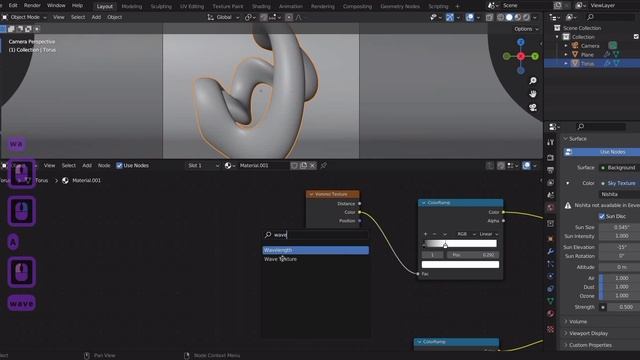
Task: Expand the Volume panel
Action: pos(578,322)
